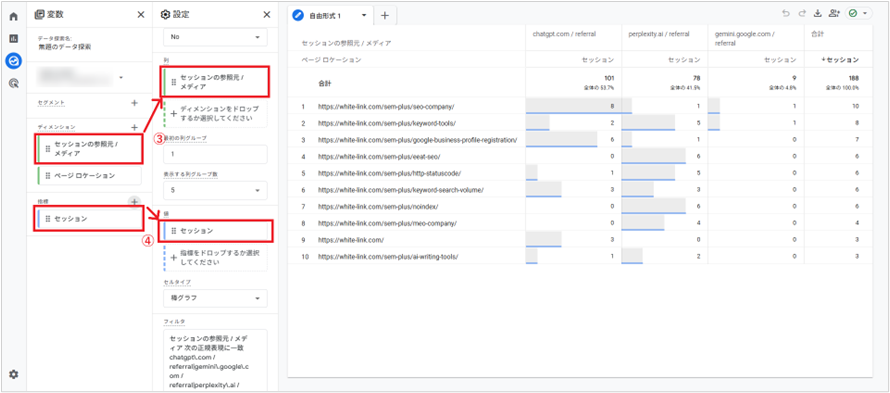The width and height of the screenshot is (890, 393).
Task: Undo the last change in exploration
Action: pyautogui.click(x=786, y=14)
